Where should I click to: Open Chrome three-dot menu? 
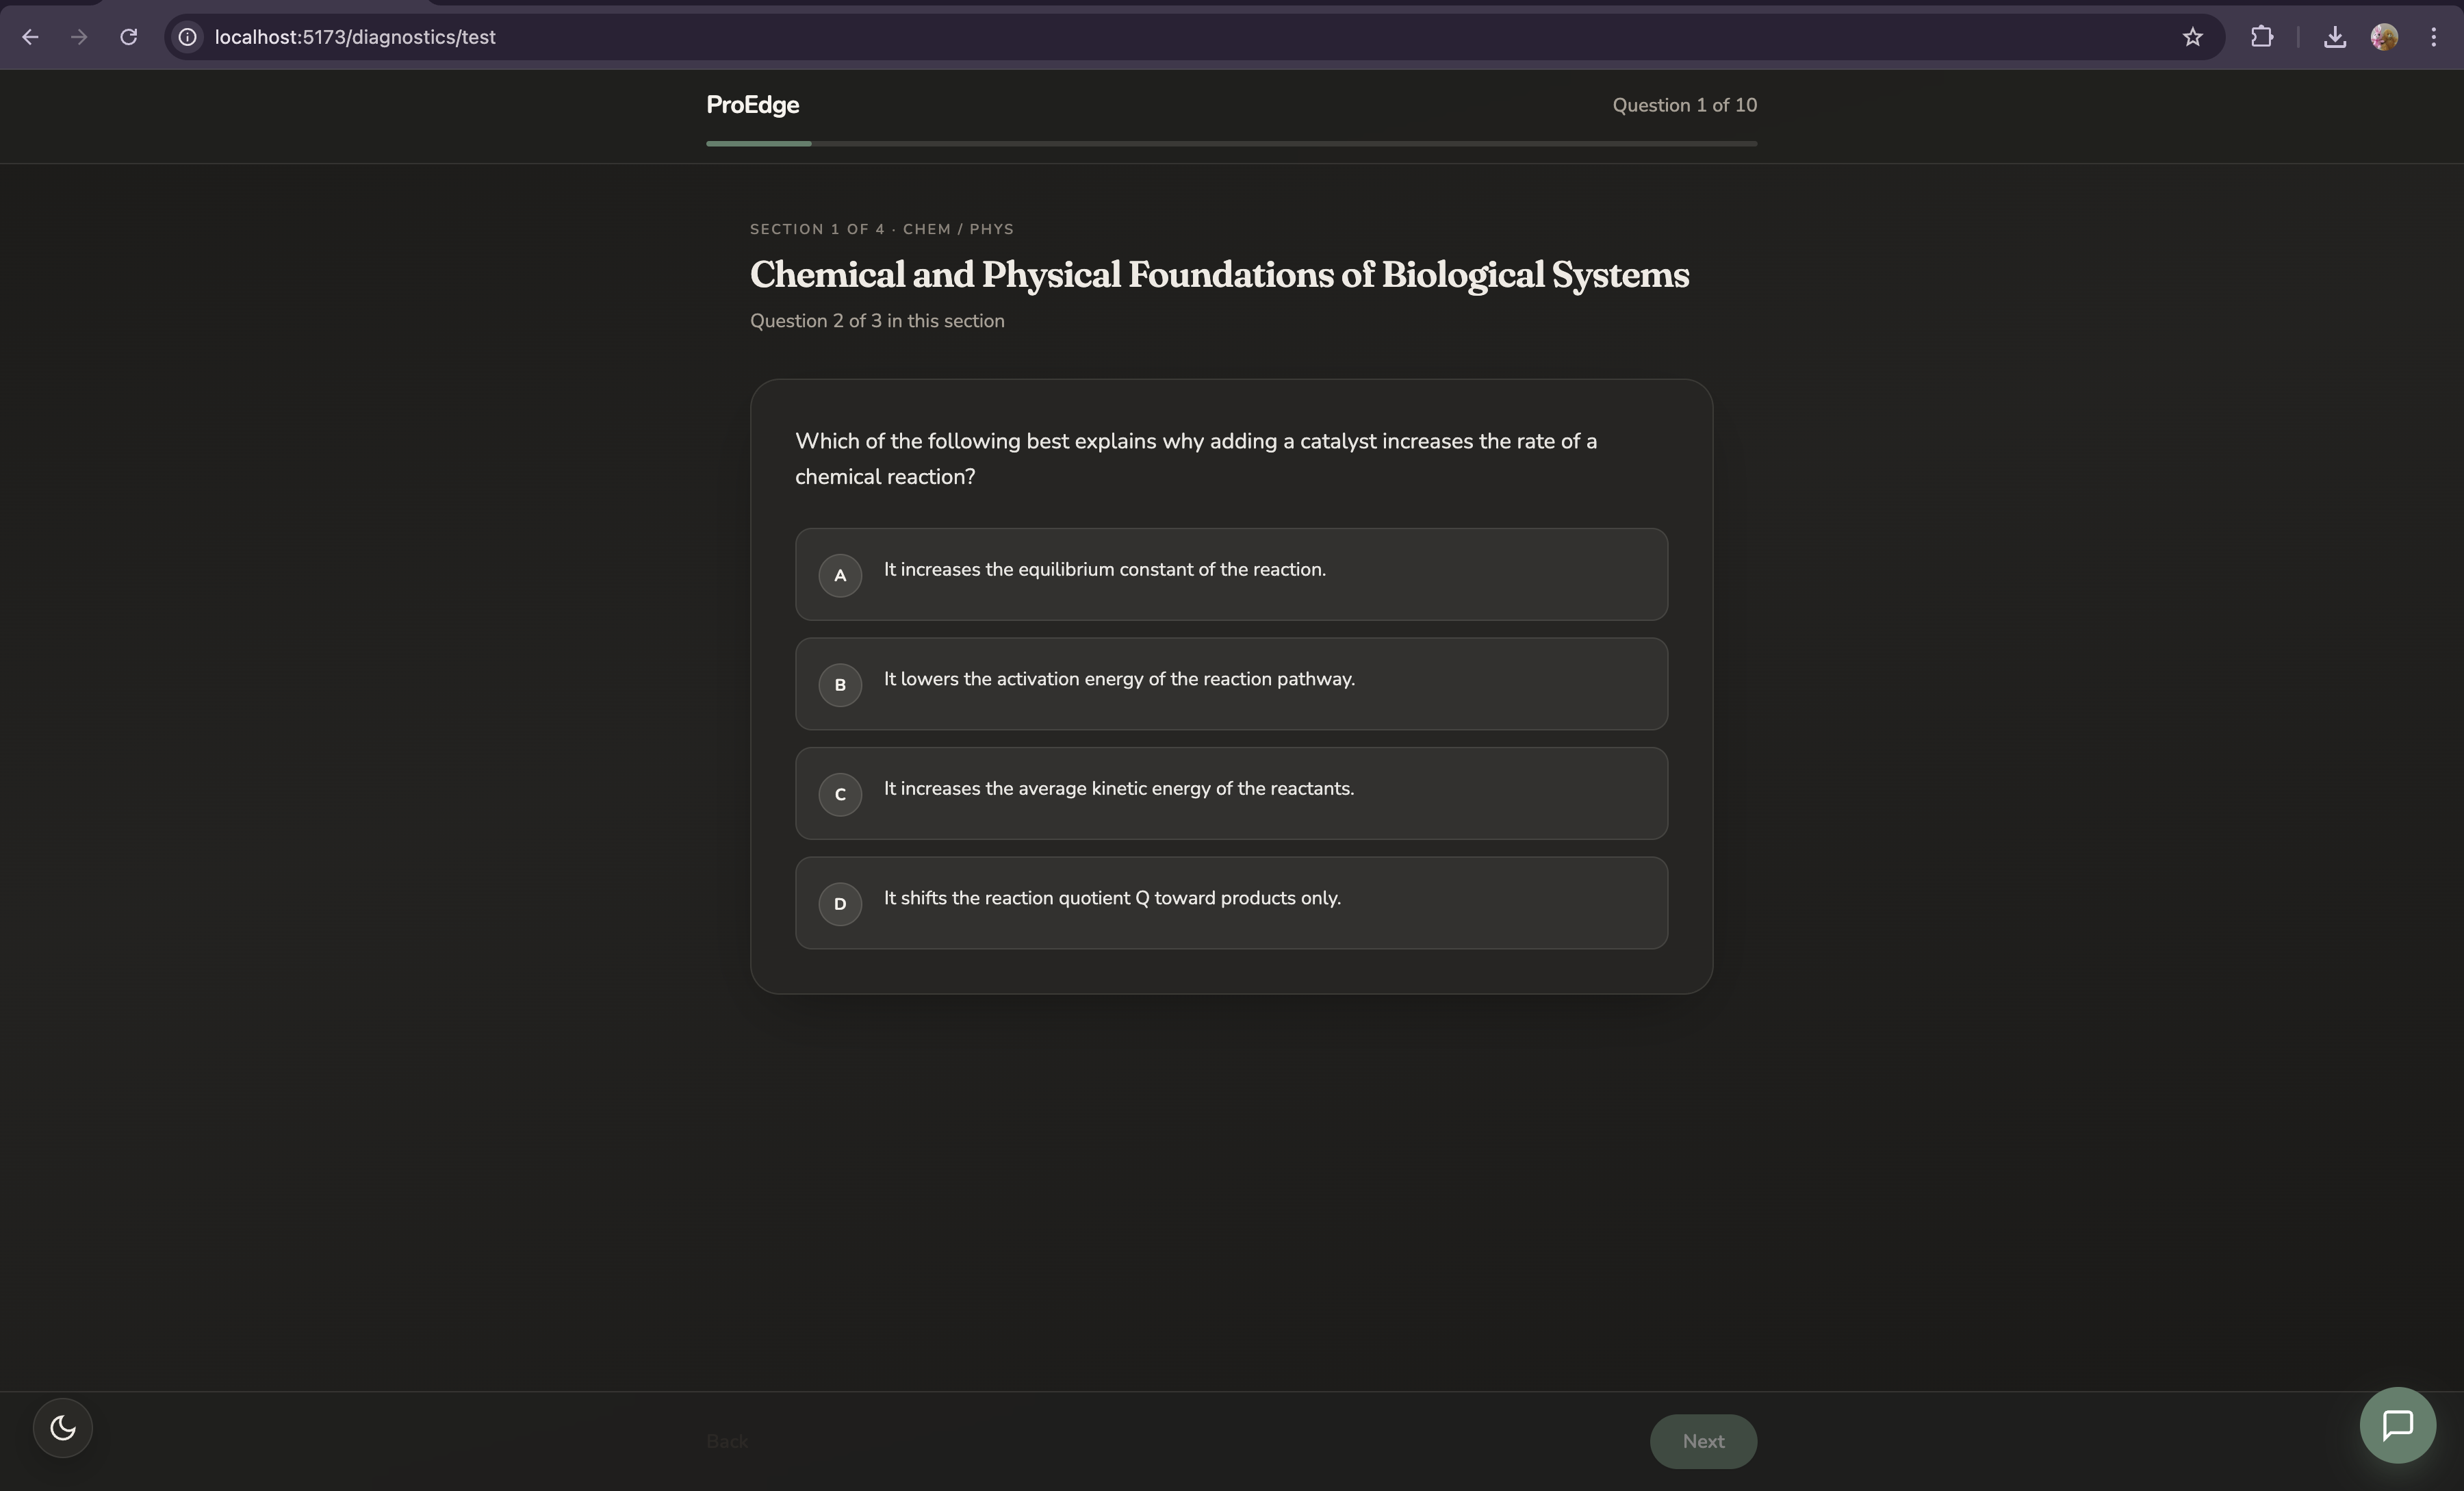[2433, 37]
